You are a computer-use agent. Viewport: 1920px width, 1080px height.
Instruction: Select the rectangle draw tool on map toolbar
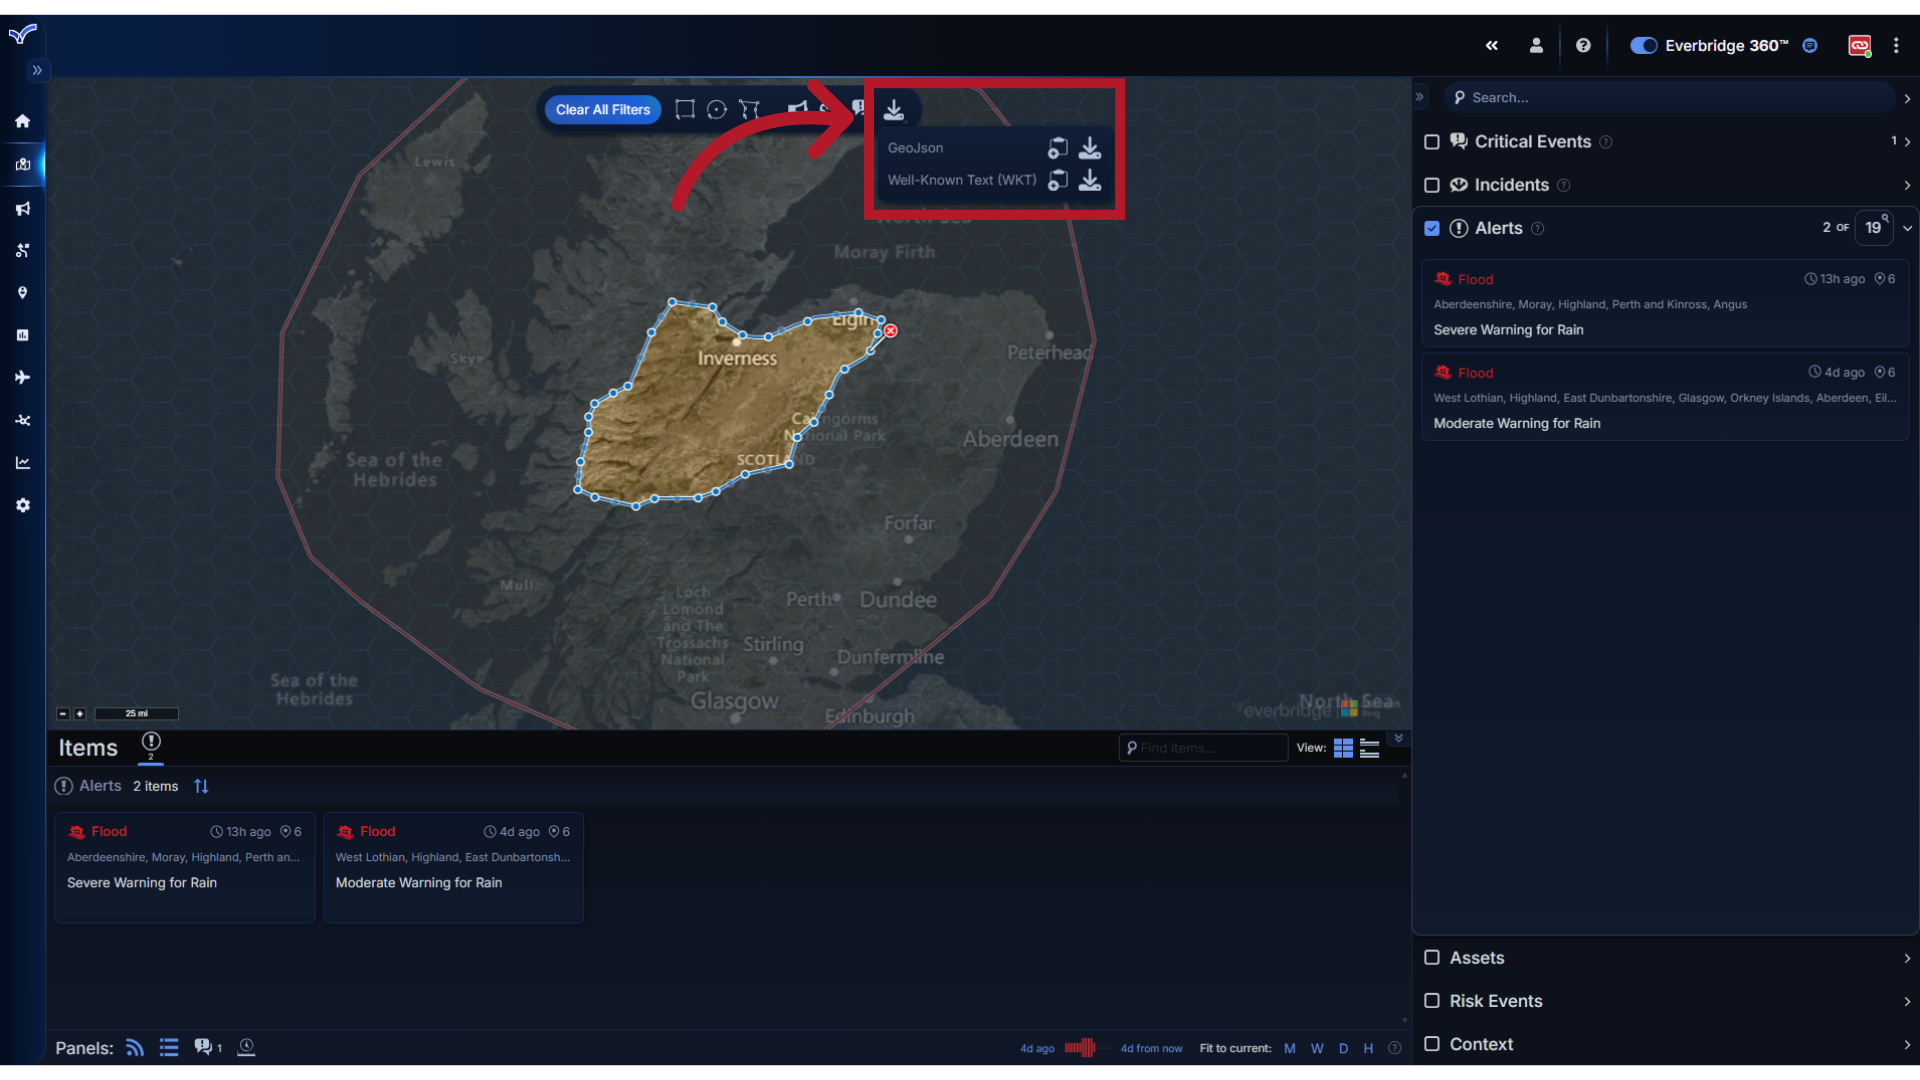685,110
